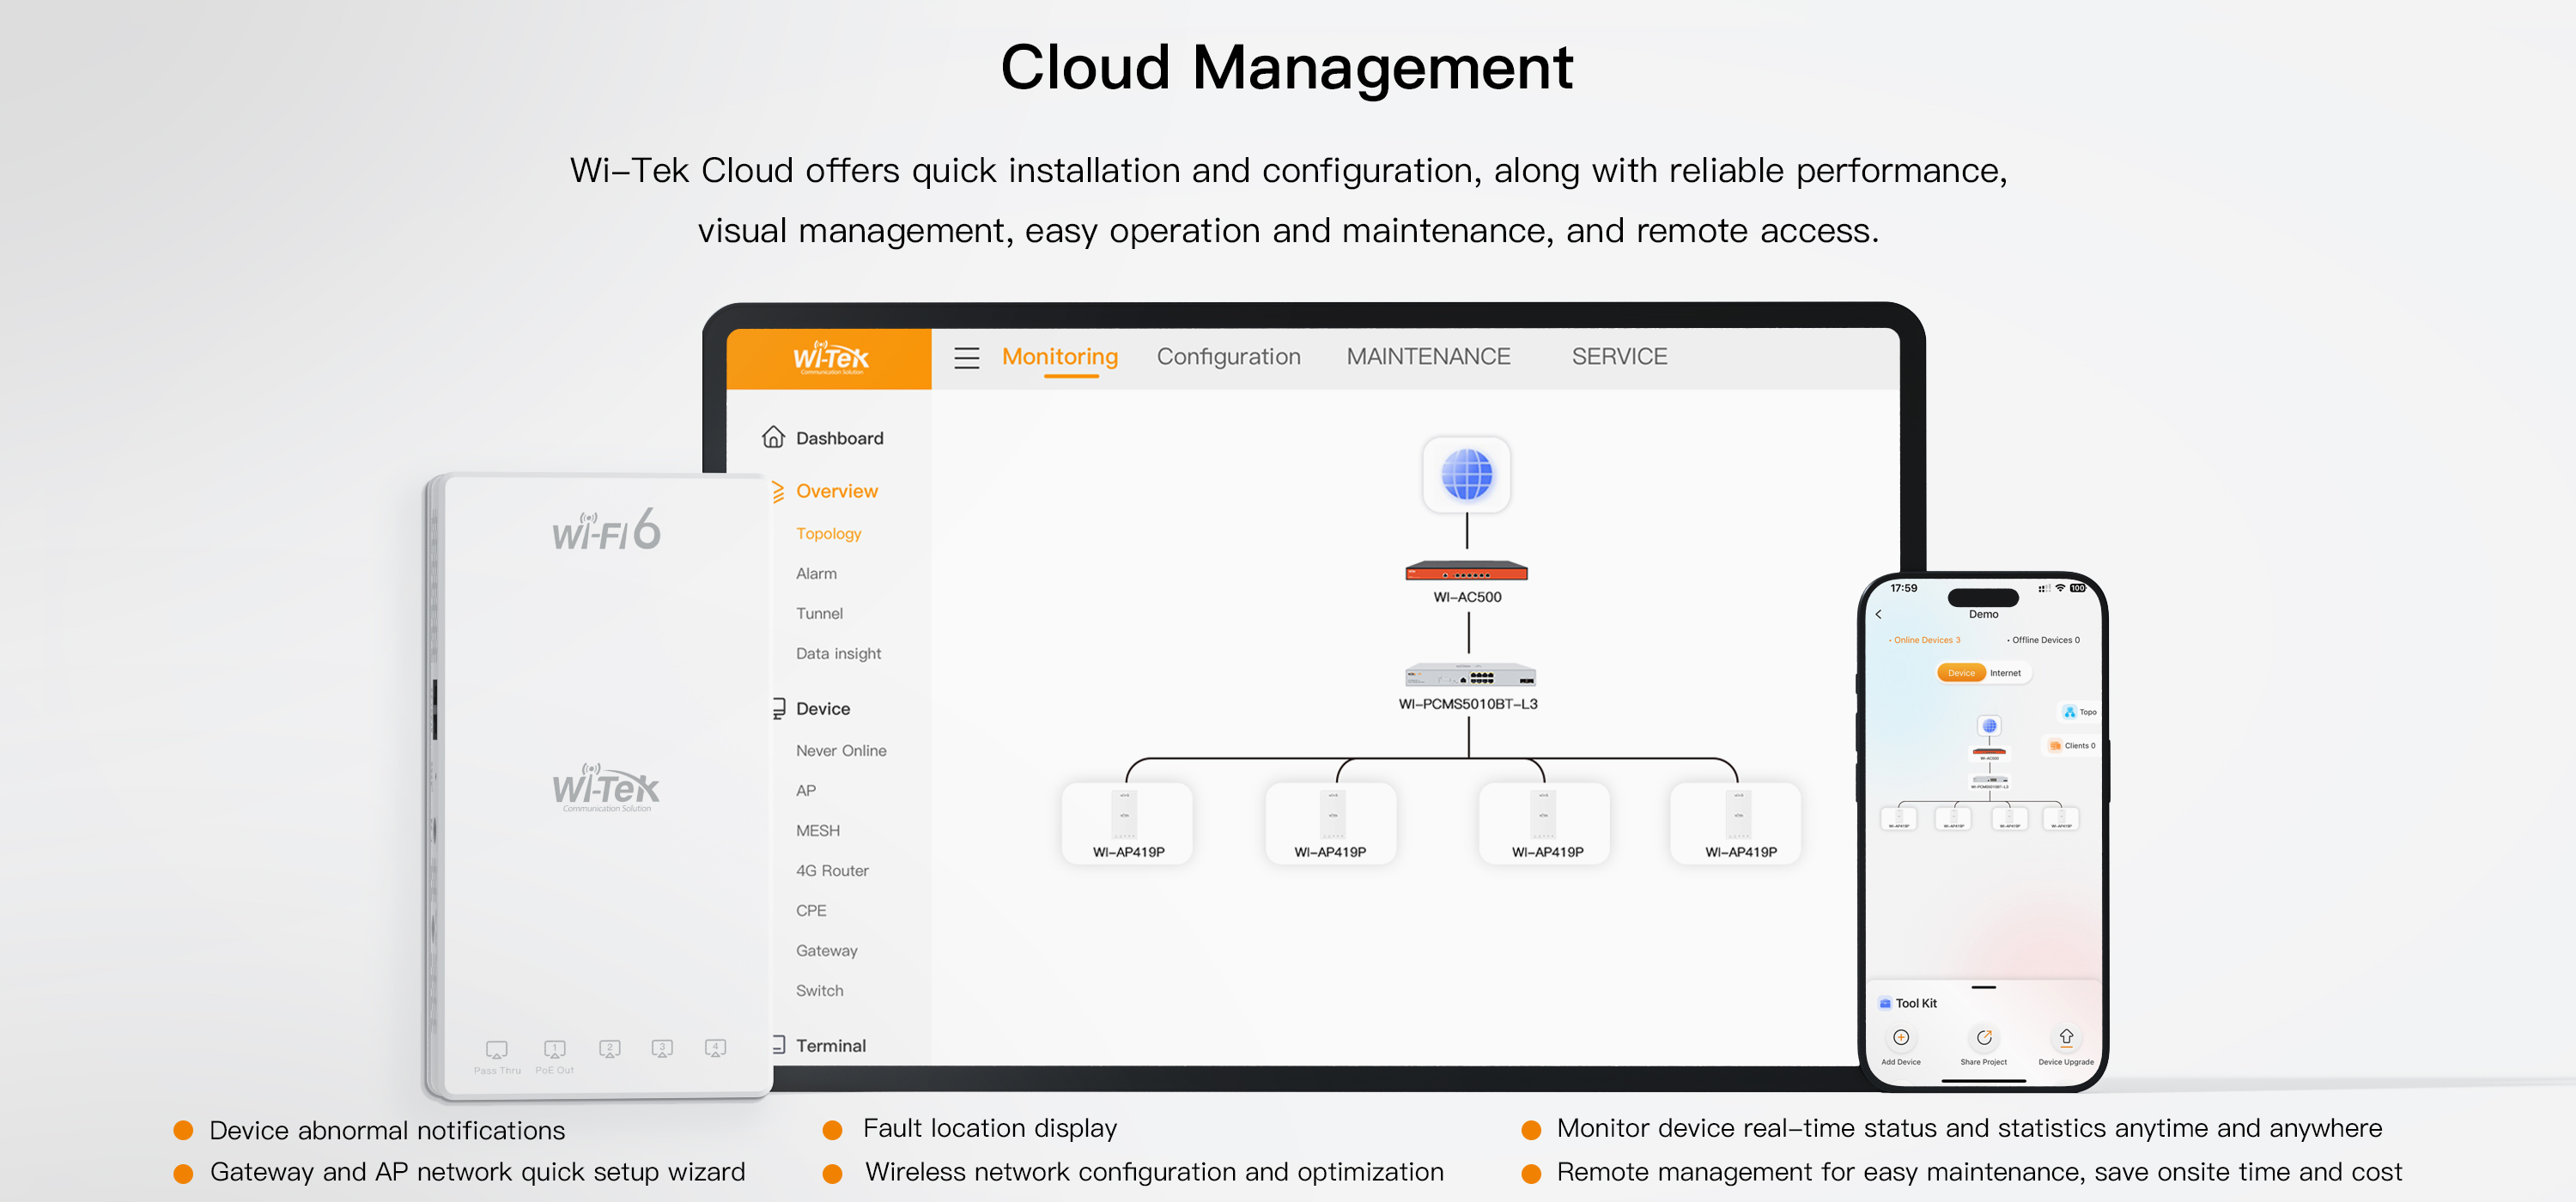Tap the back arrow on phone screen

(1879, 614)
